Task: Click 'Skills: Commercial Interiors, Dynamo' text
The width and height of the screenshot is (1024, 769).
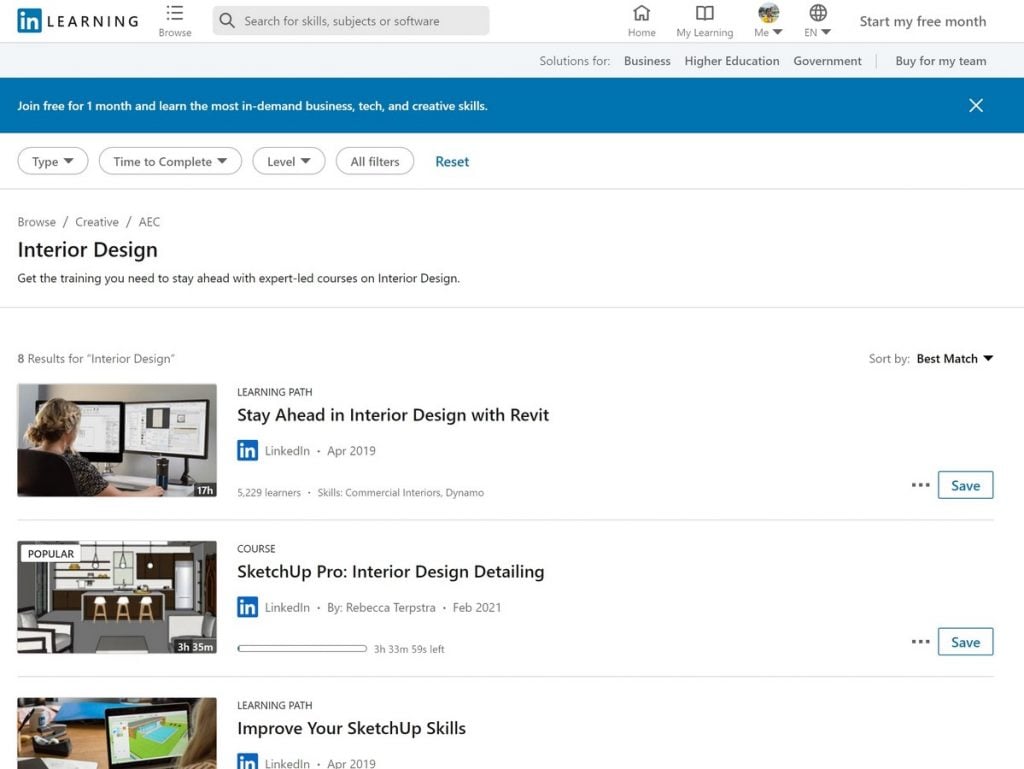Action: pyautogui.click(x=400, y=492)
